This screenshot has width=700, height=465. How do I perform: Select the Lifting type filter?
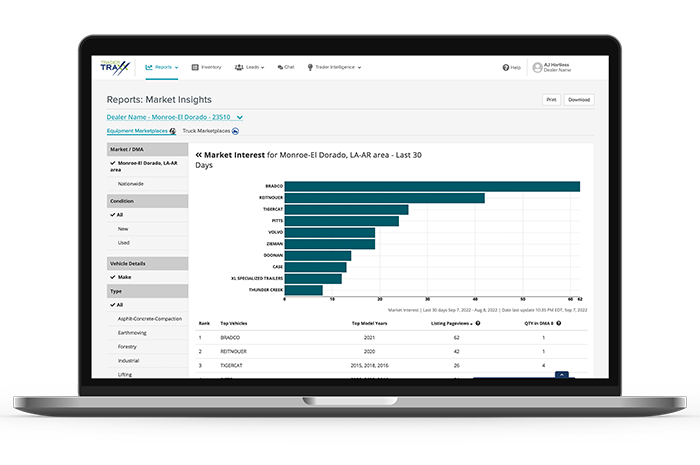147,374
